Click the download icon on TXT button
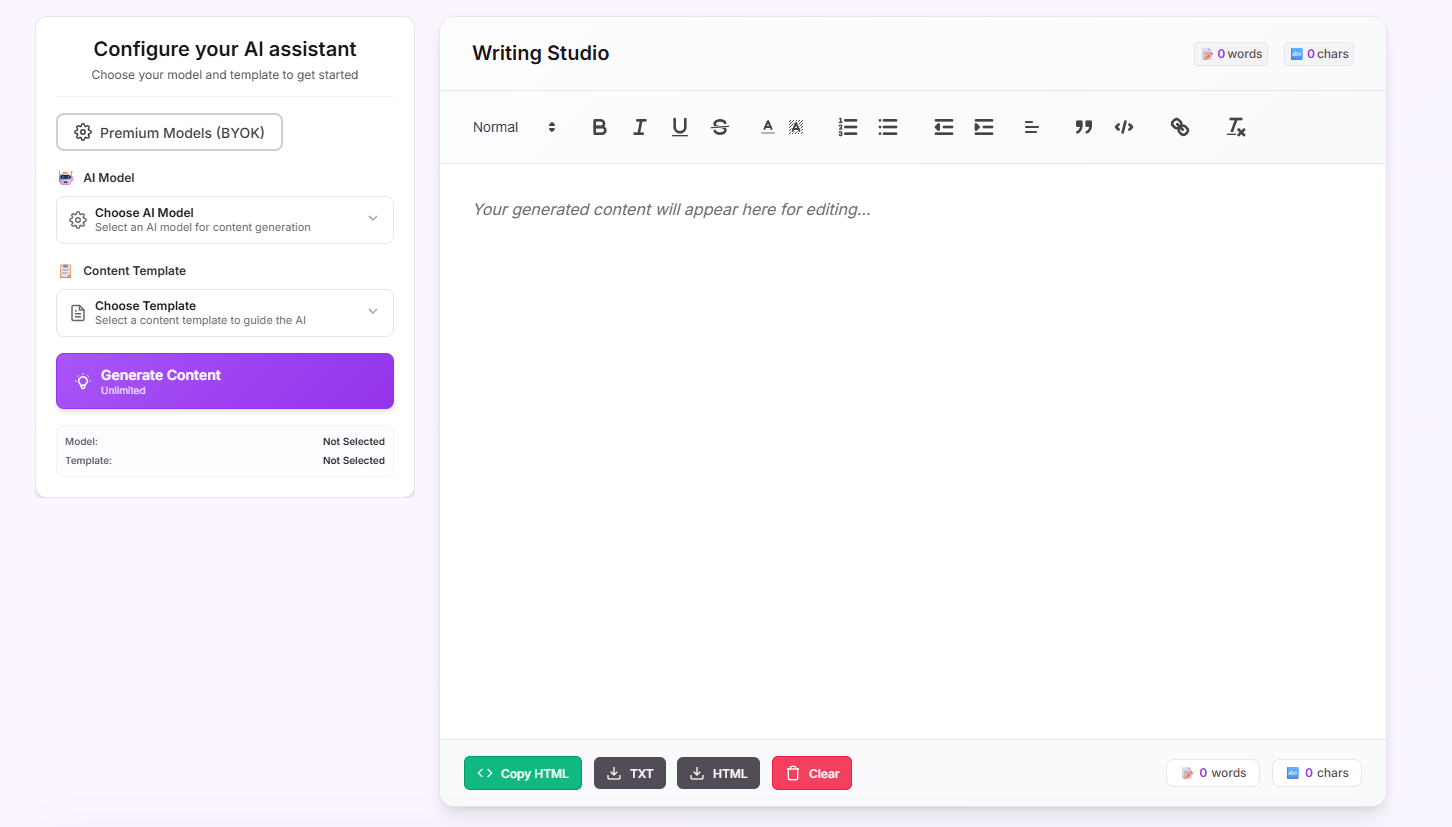1452x827 pixels. (x=614, y=773)
